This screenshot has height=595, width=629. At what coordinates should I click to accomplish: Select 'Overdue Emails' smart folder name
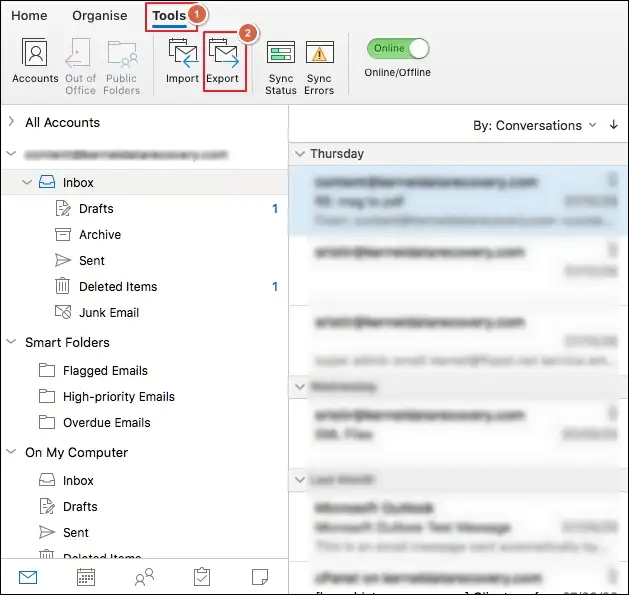coord(107,422)
